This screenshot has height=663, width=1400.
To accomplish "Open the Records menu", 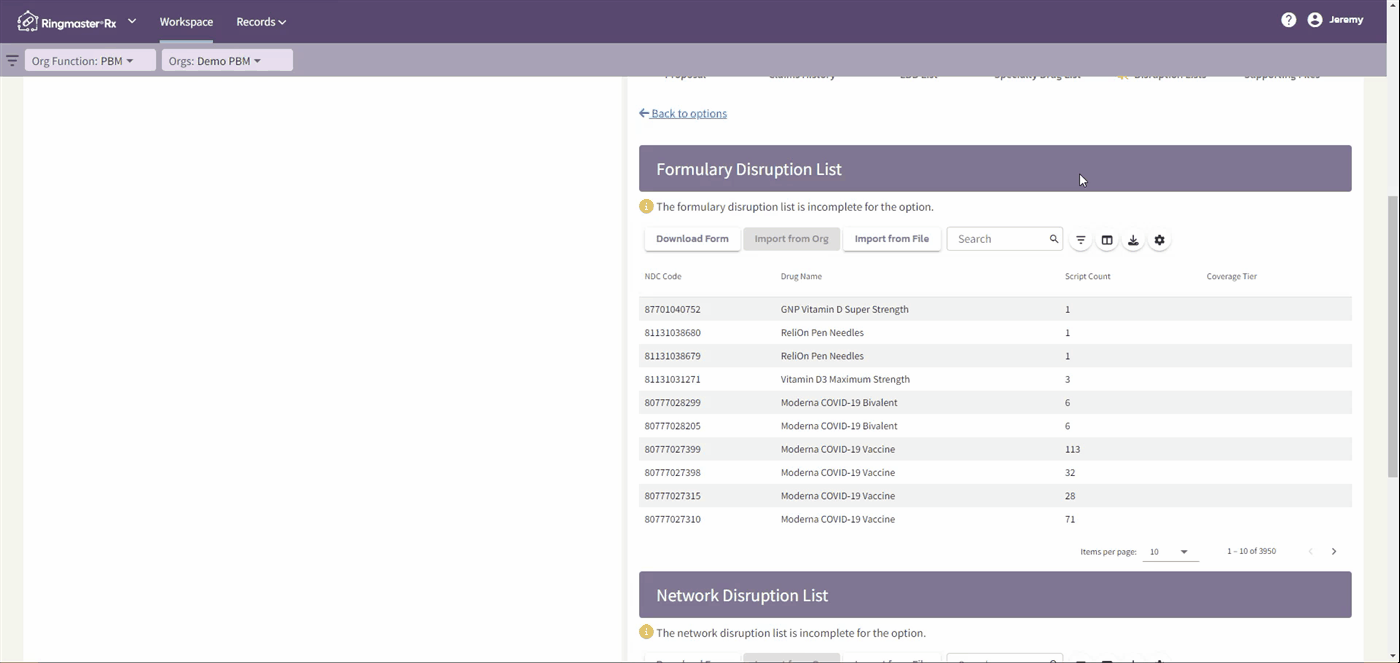I will tap(260, 21).
